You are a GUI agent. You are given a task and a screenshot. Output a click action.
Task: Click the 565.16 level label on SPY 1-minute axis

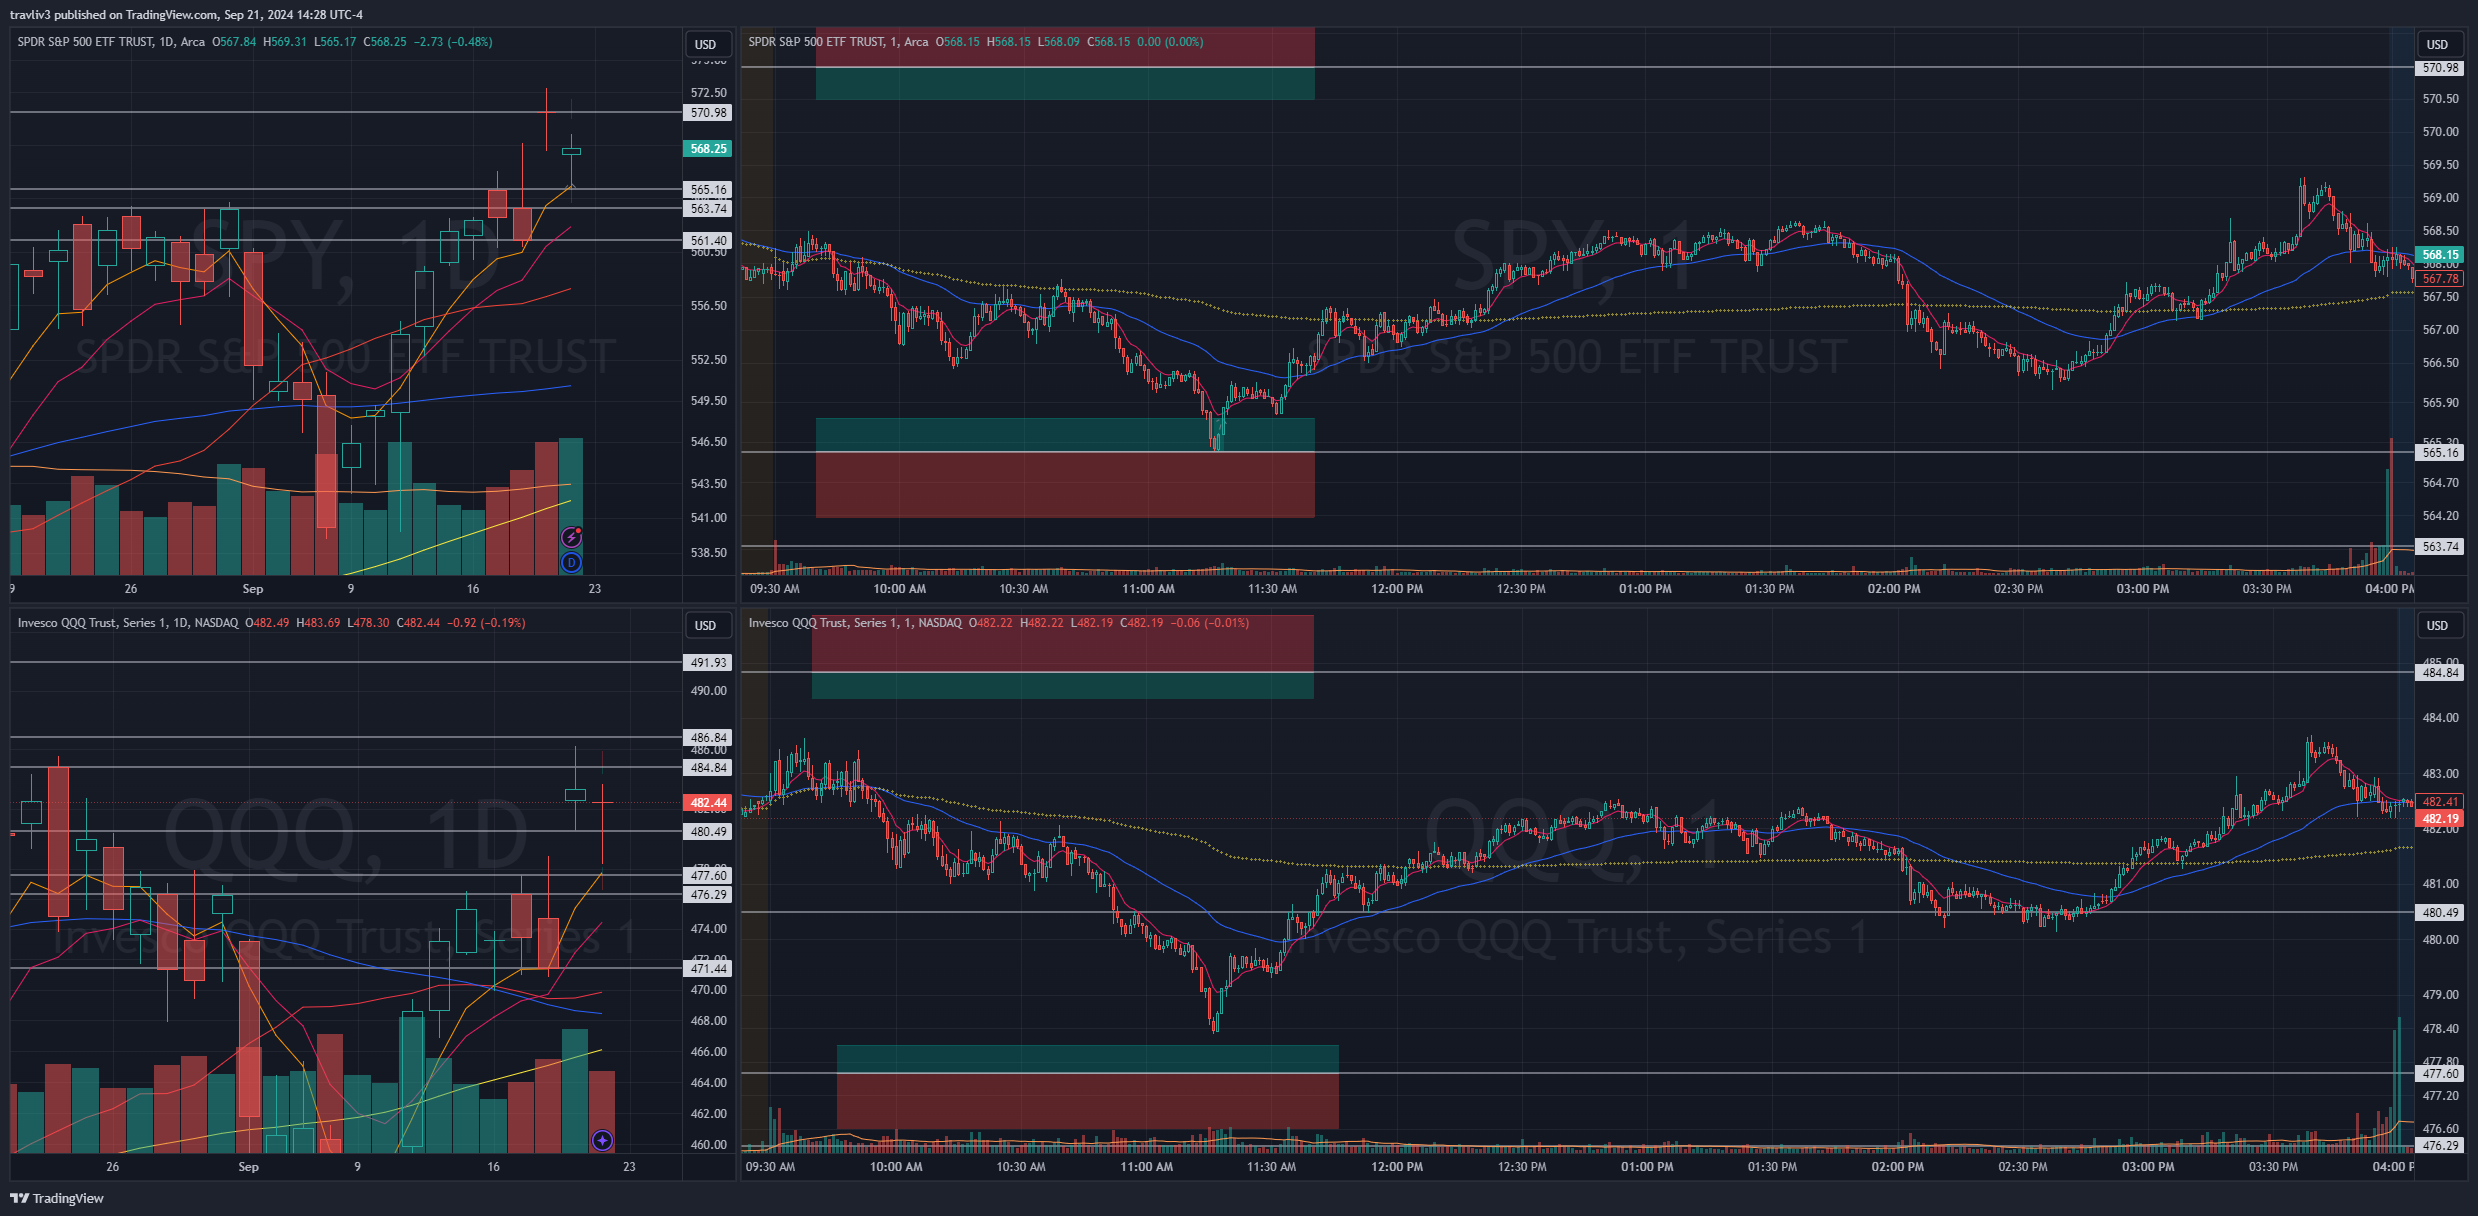2440,453
